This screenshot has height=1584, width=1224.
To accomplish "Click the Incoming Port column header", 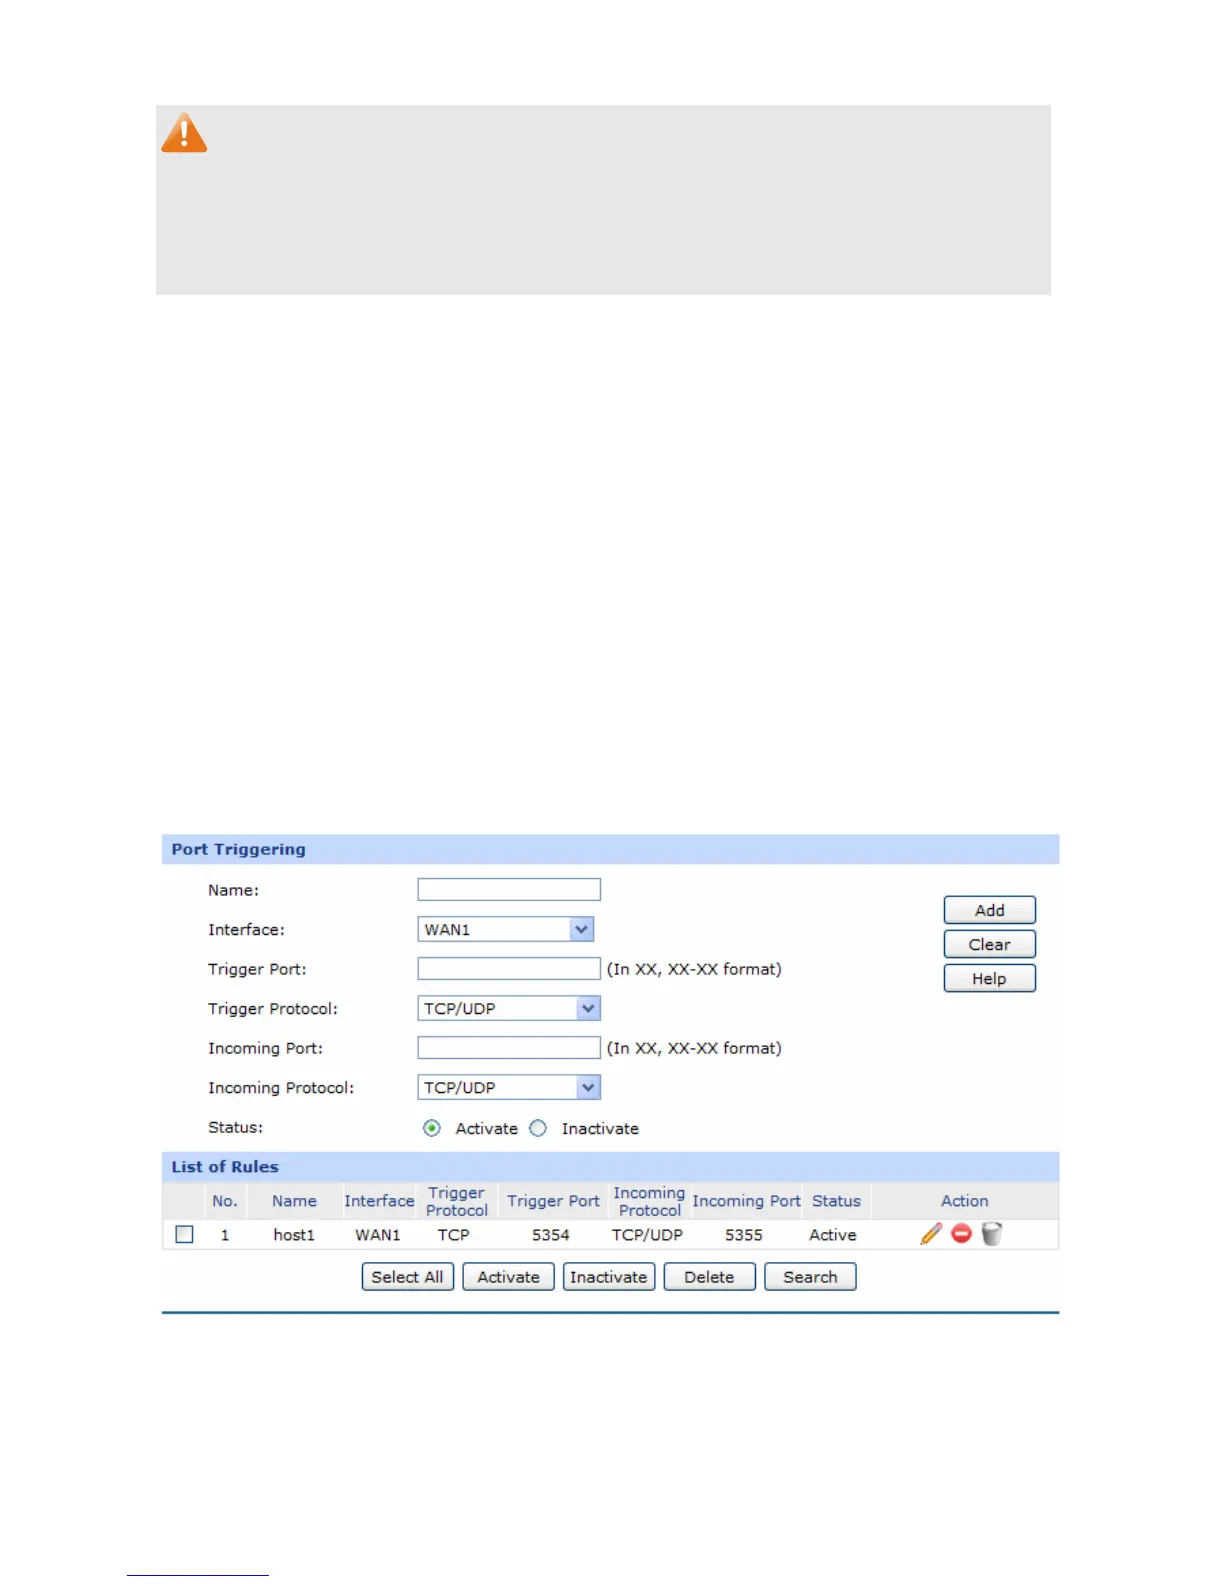I will pos(746,1201).
